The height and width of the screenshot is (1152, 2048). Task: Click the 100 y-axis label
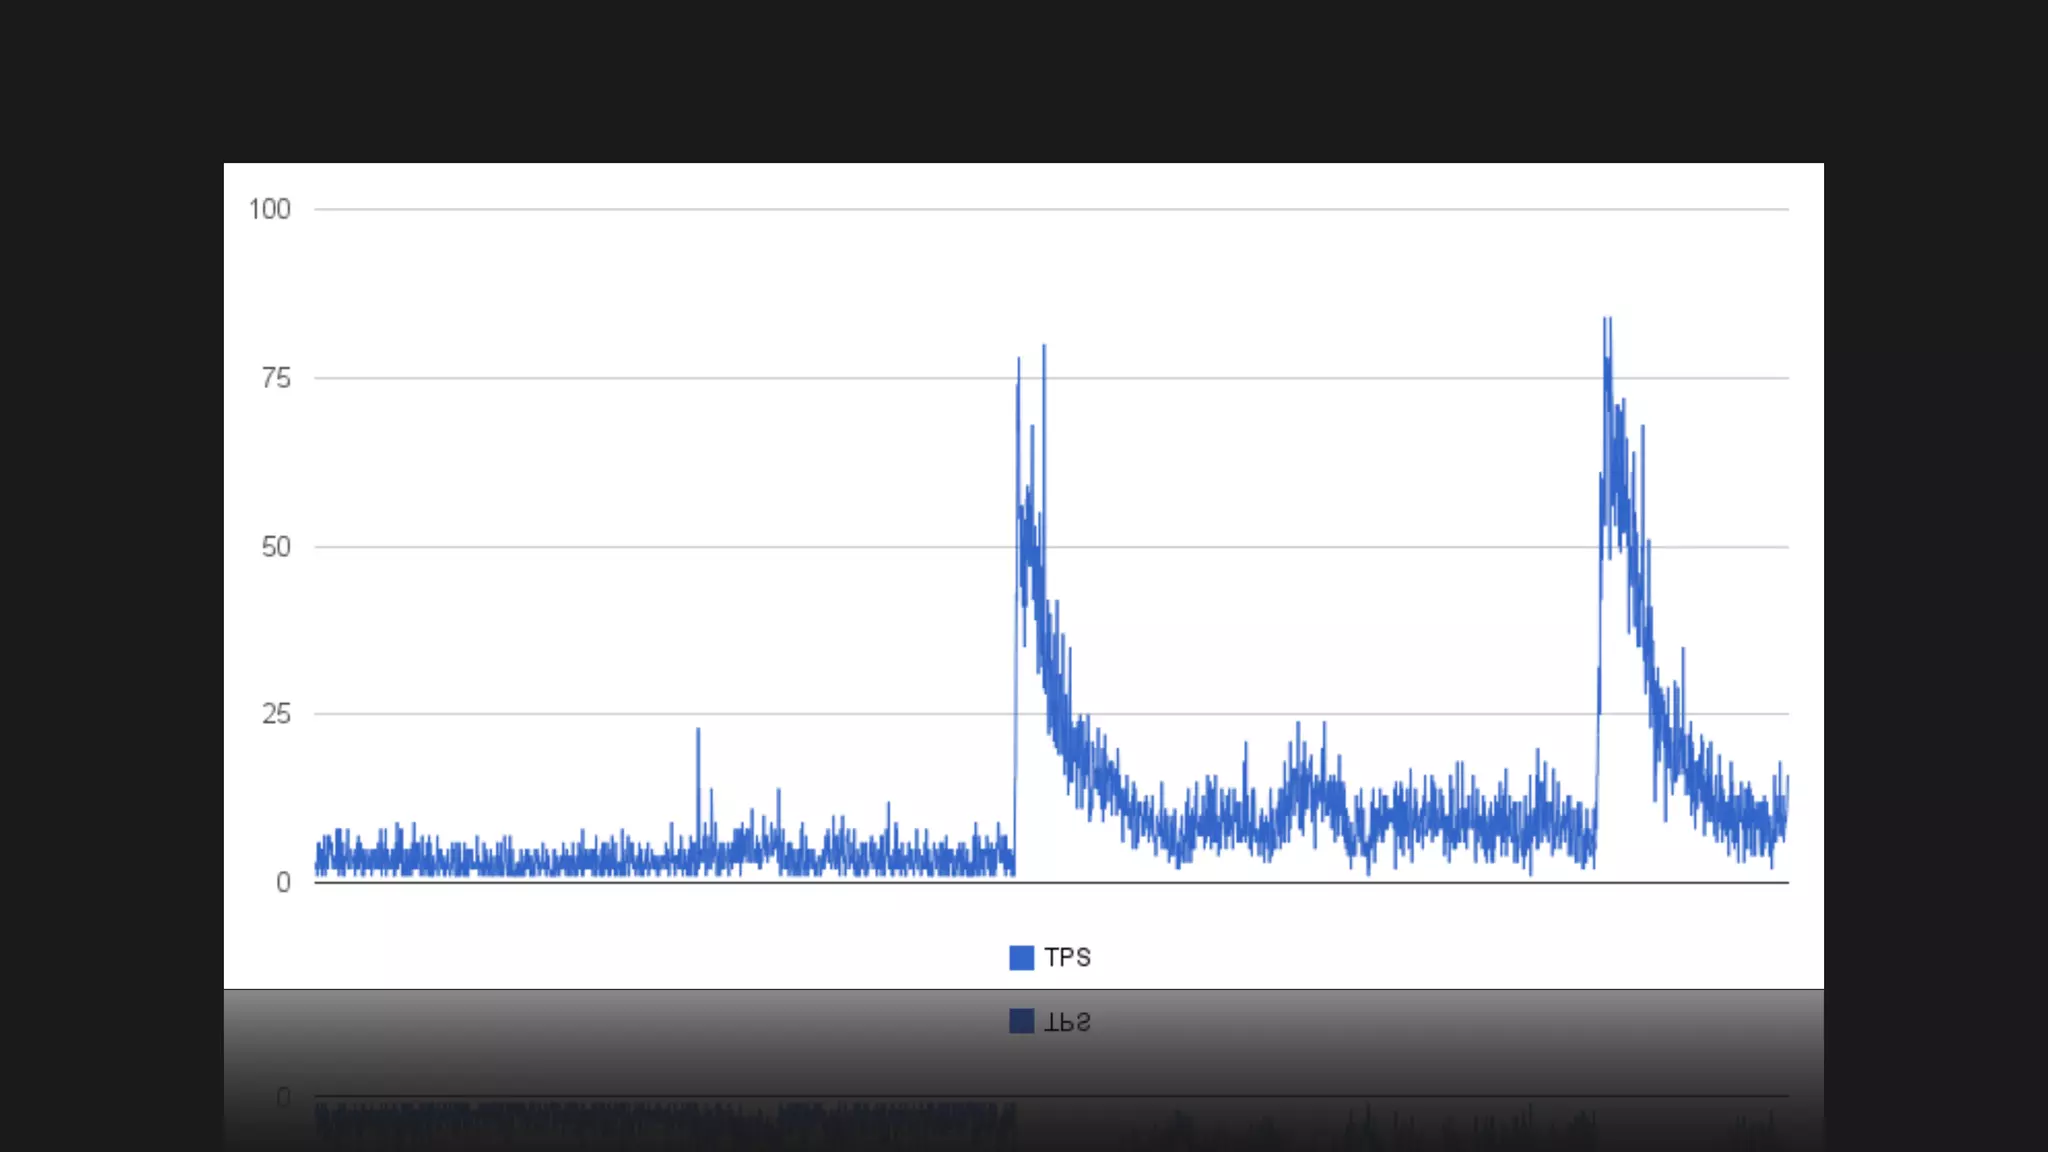[269, 210]
